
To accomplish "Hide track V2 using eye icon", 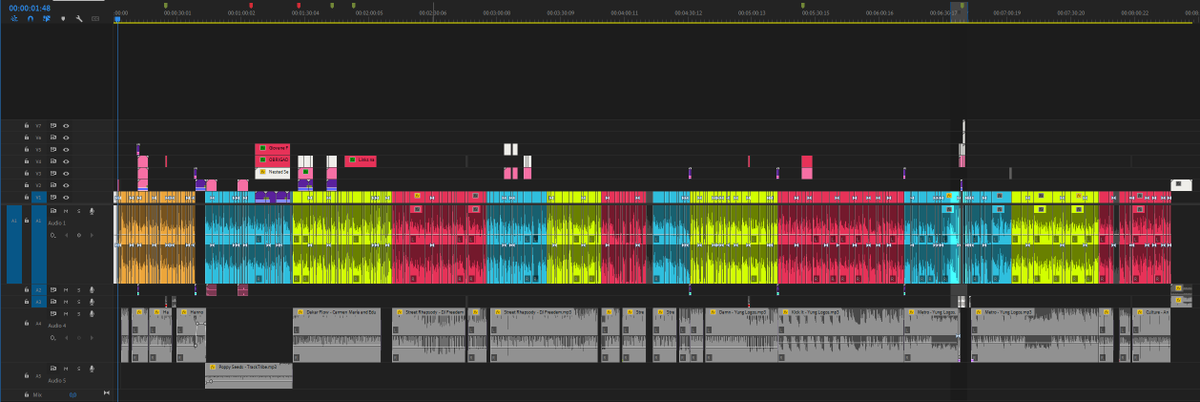I will coord(66,185).
